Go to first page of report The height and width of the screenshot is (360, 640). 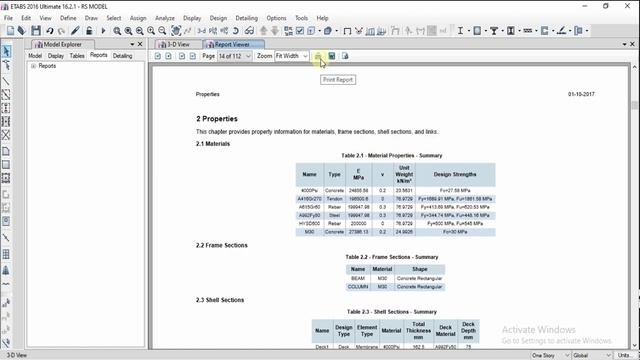[158, 56]
